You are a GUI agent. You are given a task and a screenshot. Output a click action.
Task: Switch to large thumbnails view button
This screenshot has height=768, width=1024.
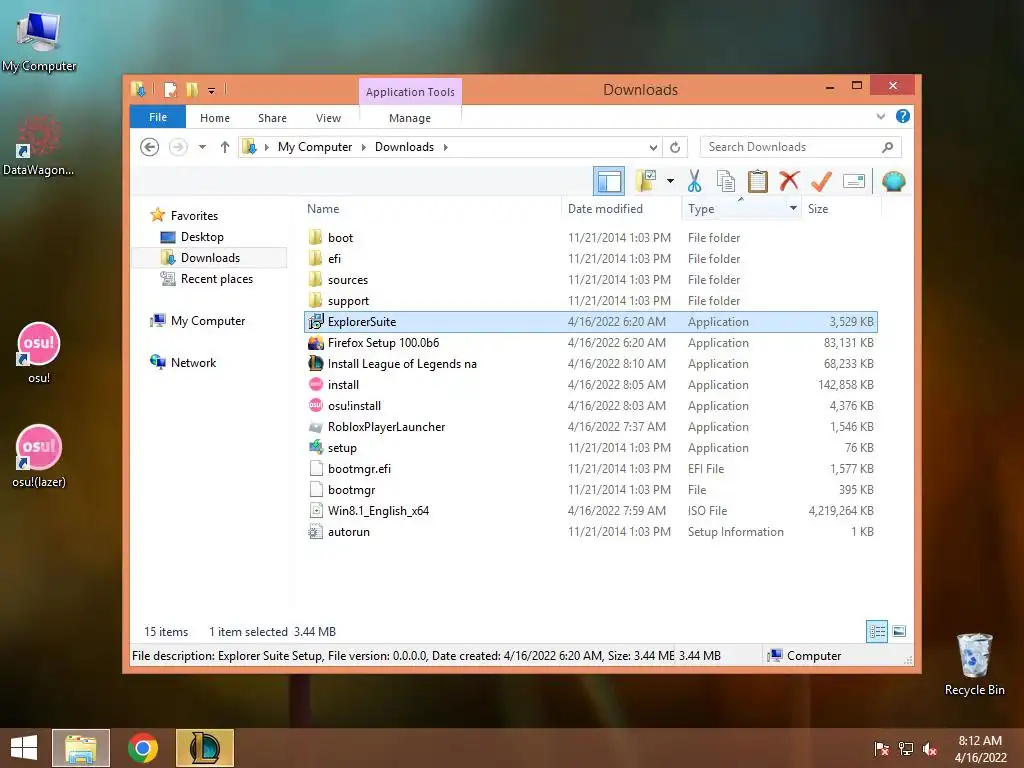[x=899, y=631]
